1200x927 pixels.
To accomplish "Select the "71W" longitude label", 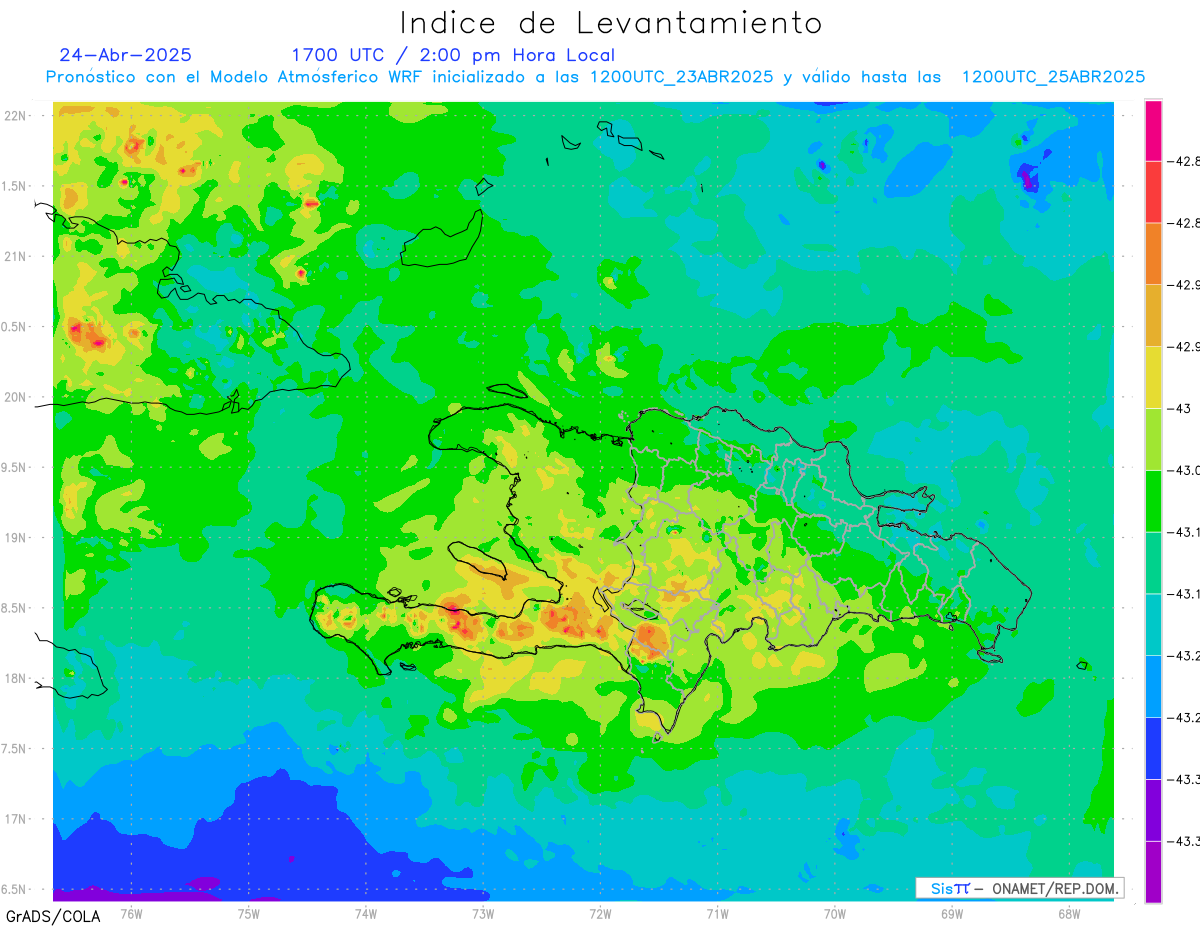I will [717, 913].
